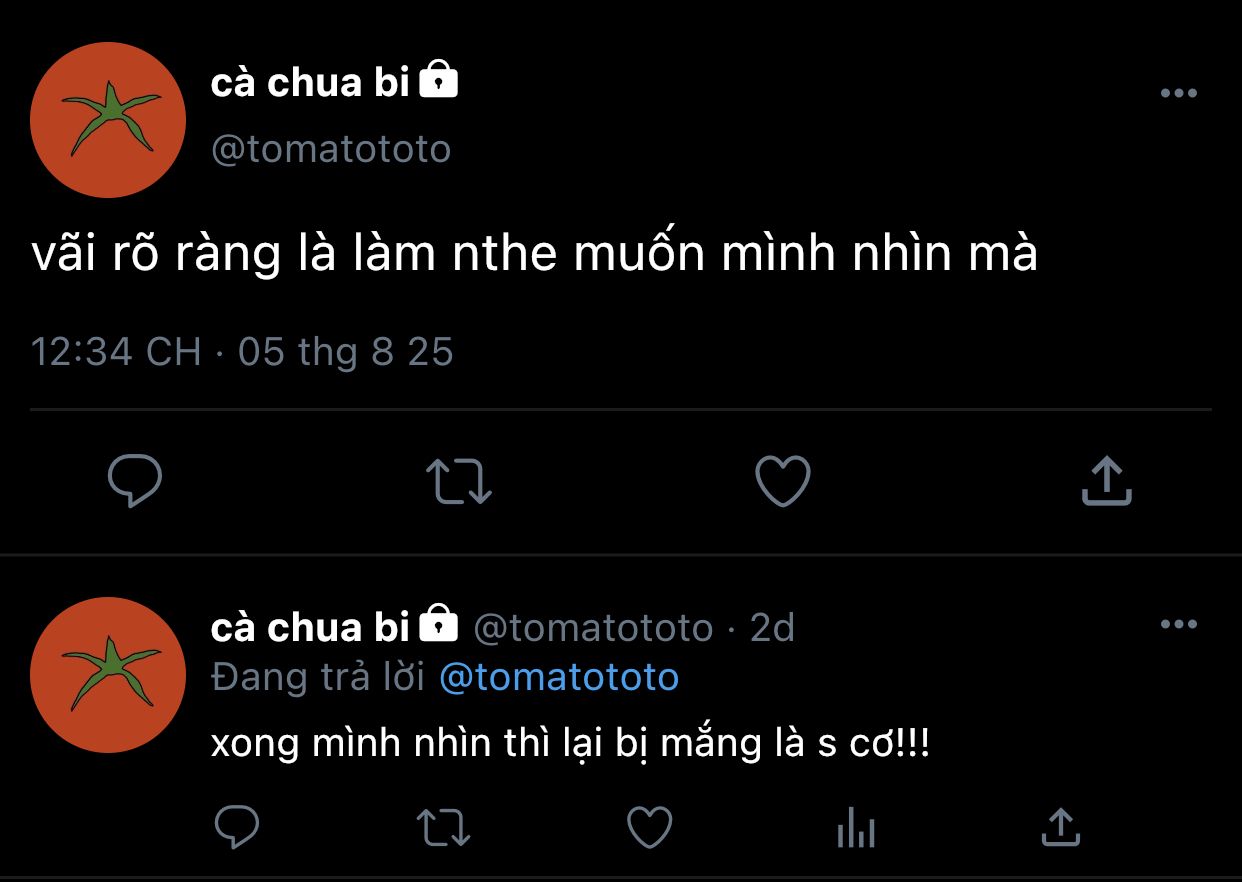1242x882 pixels.
Task: Open cà chua bi profile name at top
Action: click(310, 83)
